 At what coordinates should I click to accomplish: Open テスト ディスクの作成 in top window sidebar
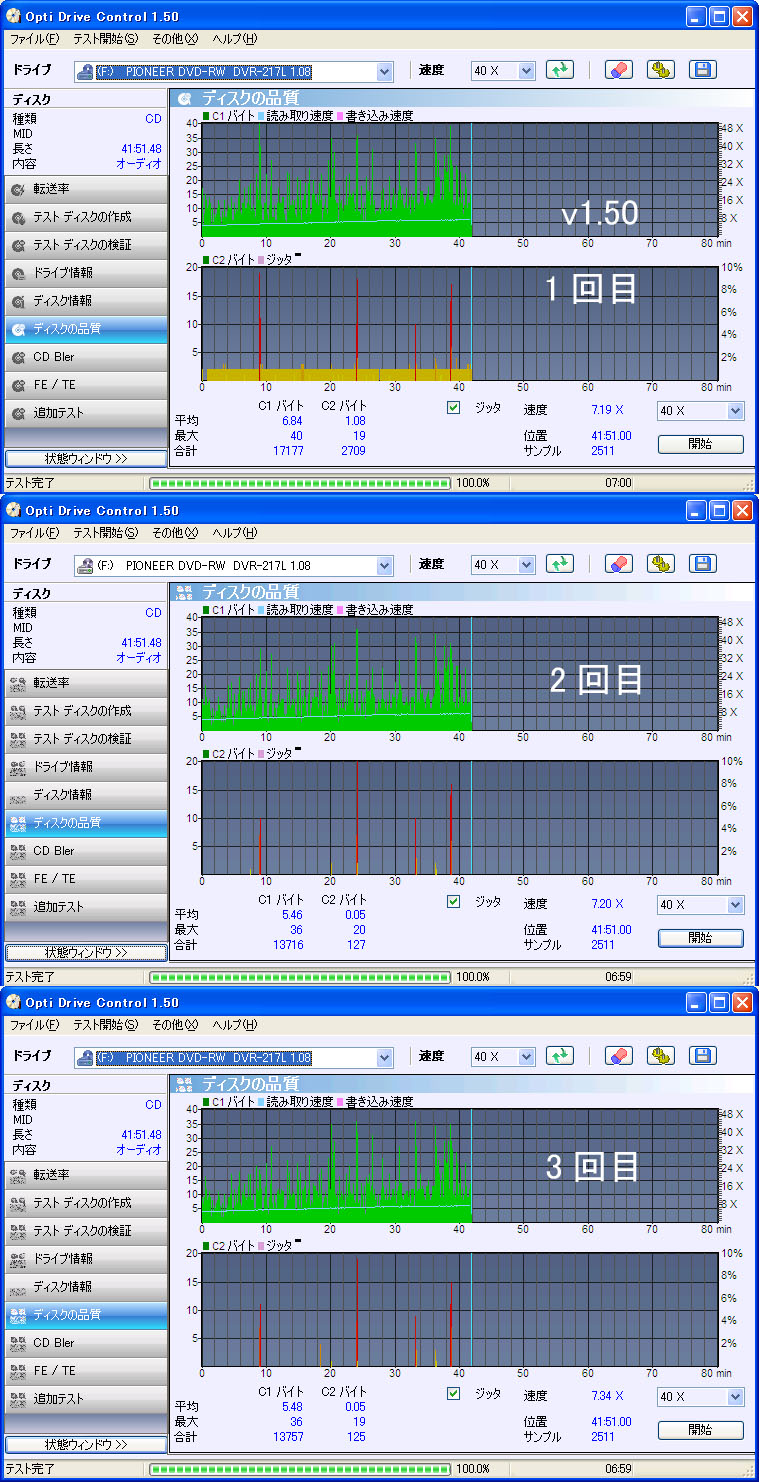click(x=86, y=217)
